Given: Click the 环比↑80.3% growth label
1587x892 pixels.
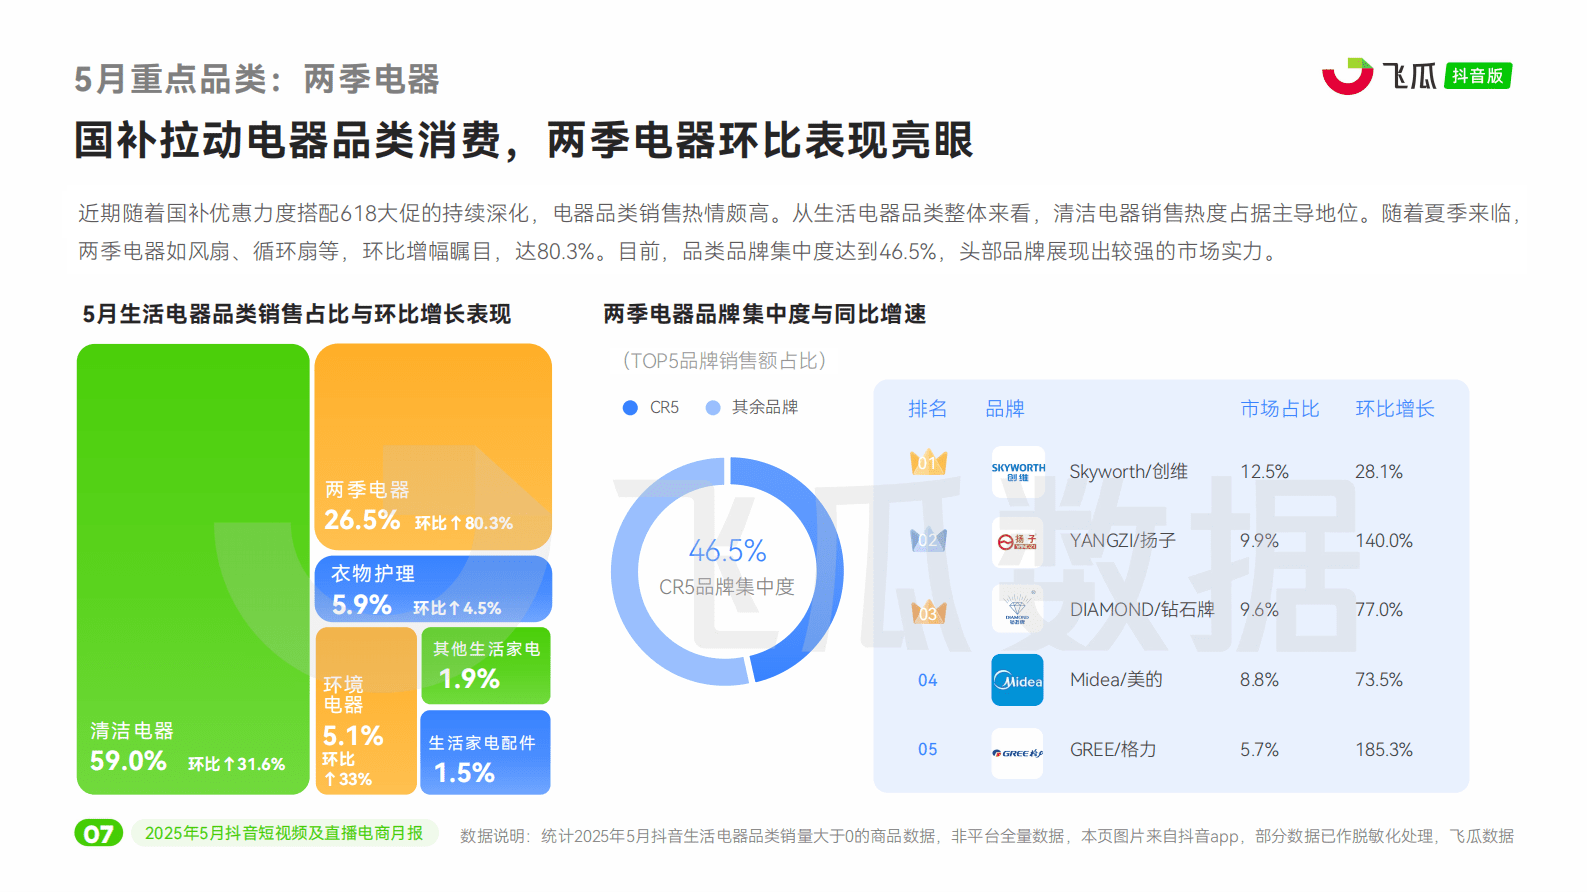Looking at the screenshot, I should tap(464, 523).
